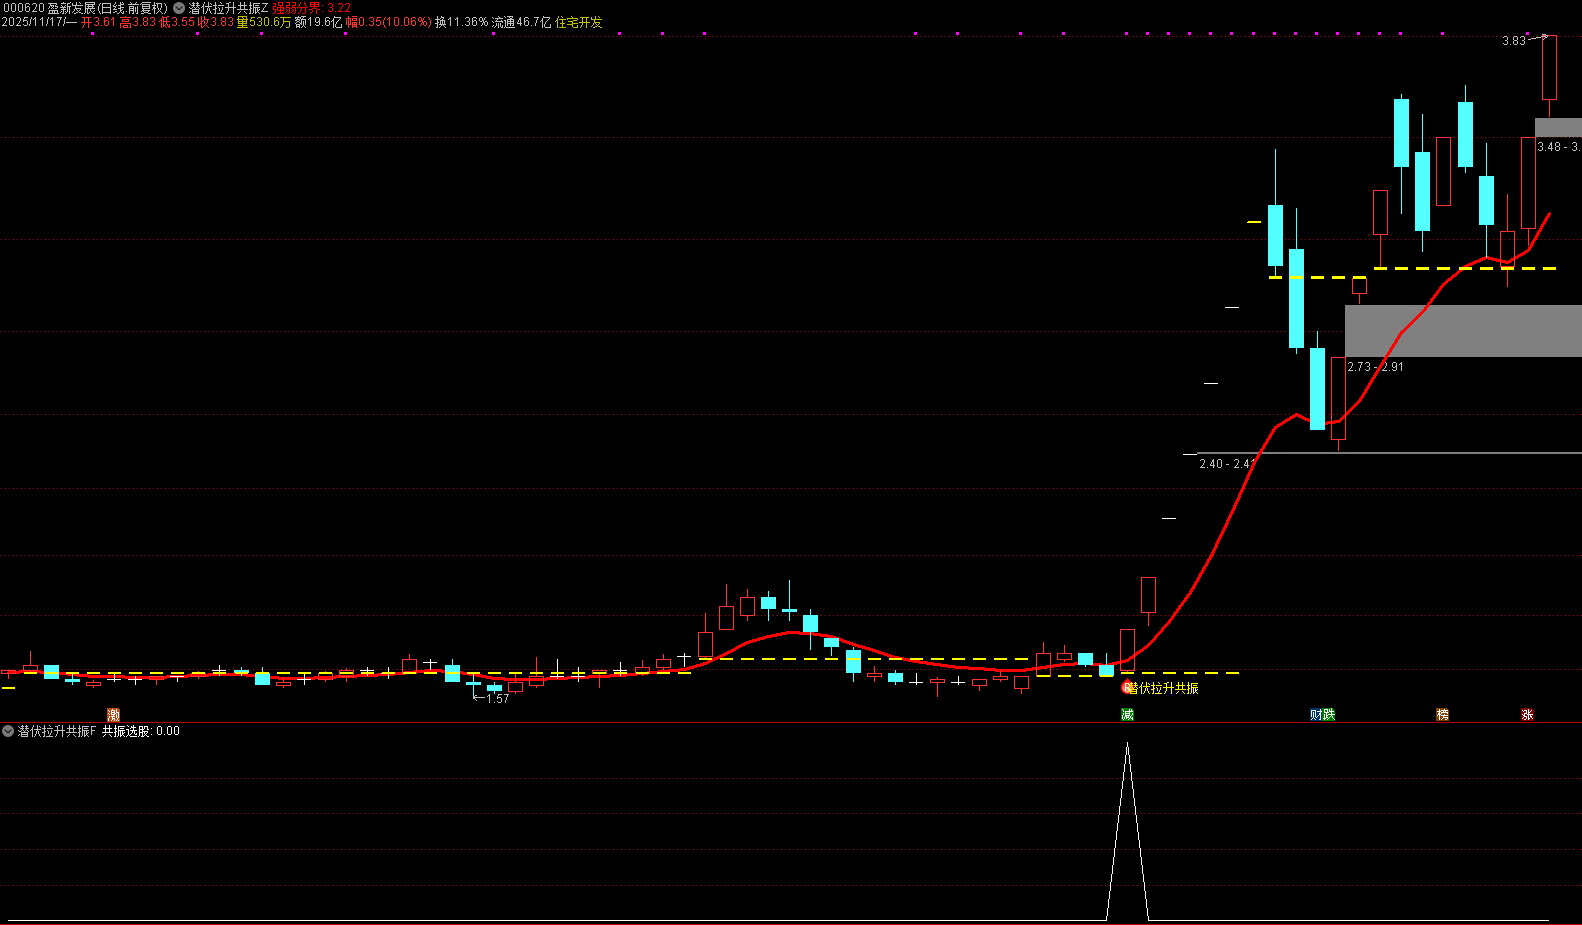Click the main indicator name 潜伏拉升共振Z
Screen dimensions: 1582x925
(x=228, y=8)
